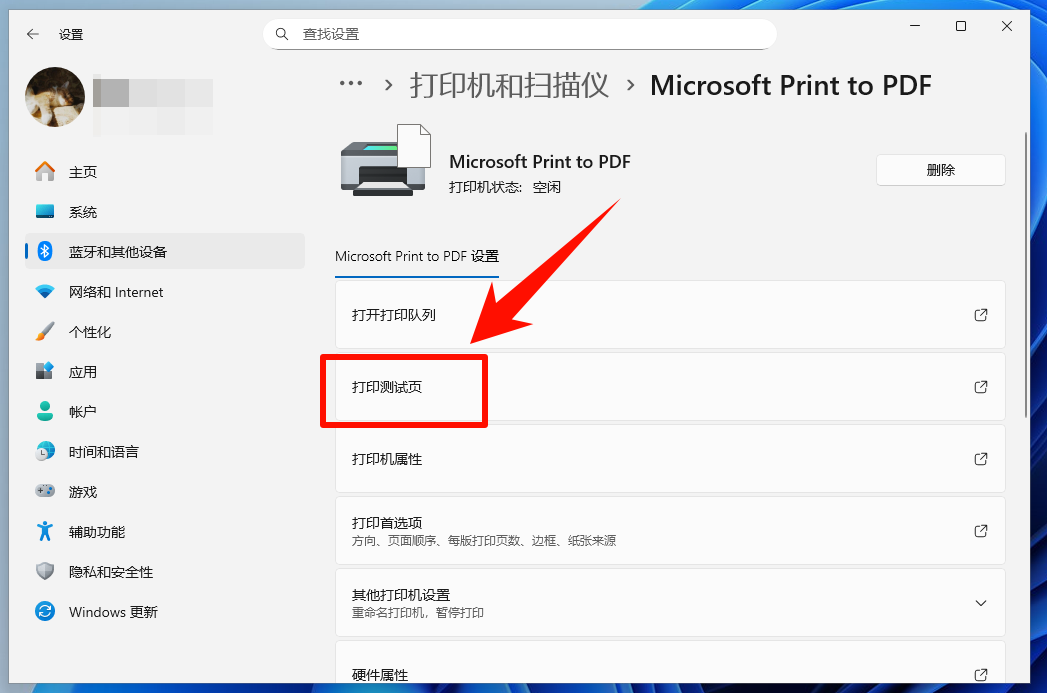This screenshot has height=693, width=1047.
Task: Click the globe clock icon for 时间和语言
Action: [x=45, y=451]
